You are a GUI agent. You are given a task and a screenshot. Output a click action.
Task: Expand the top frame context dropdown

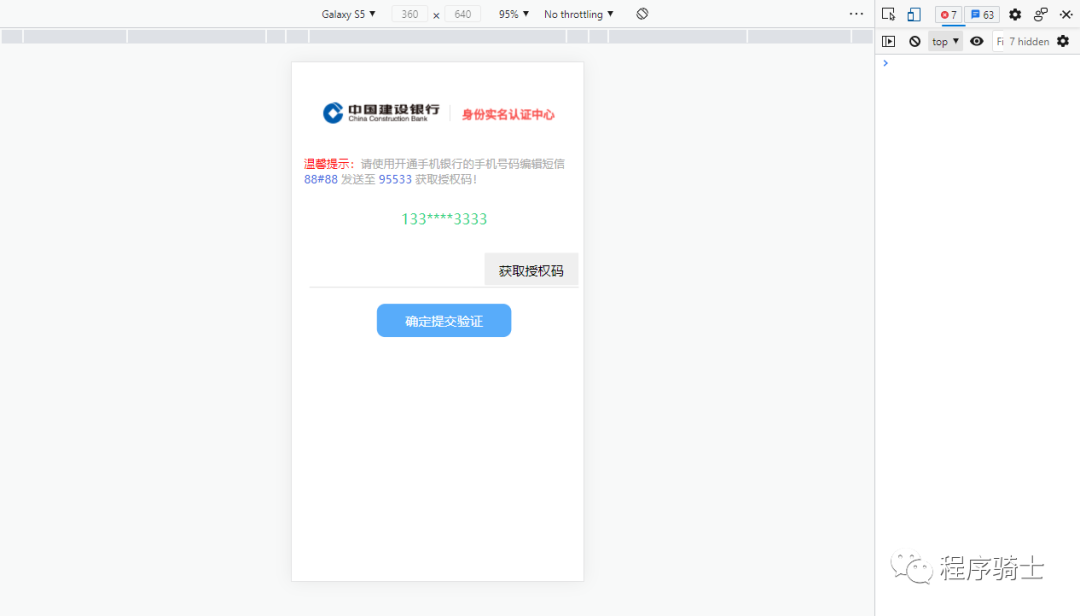pyautogui.click(x=944, y=41)
